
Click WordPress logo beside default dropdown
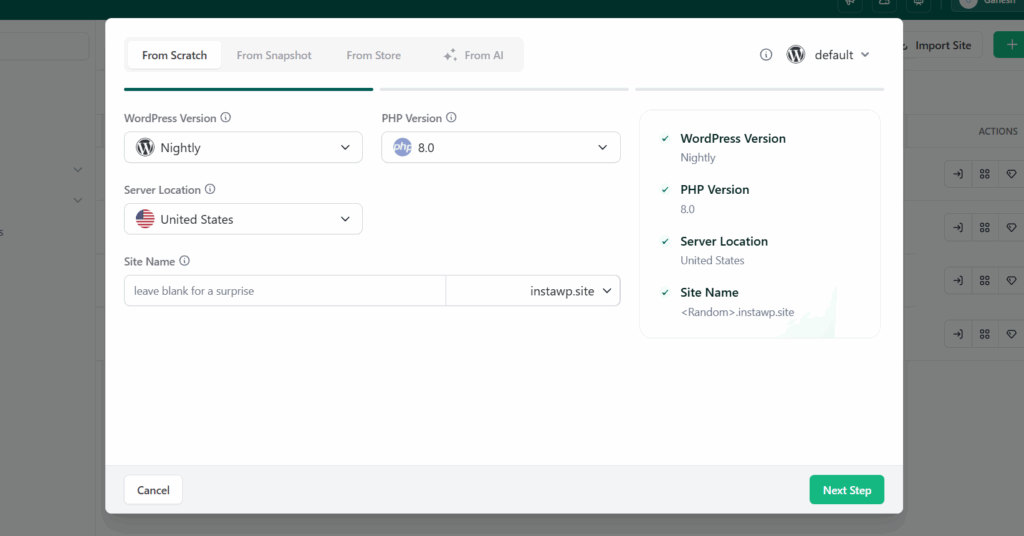(x=795, y=55)
